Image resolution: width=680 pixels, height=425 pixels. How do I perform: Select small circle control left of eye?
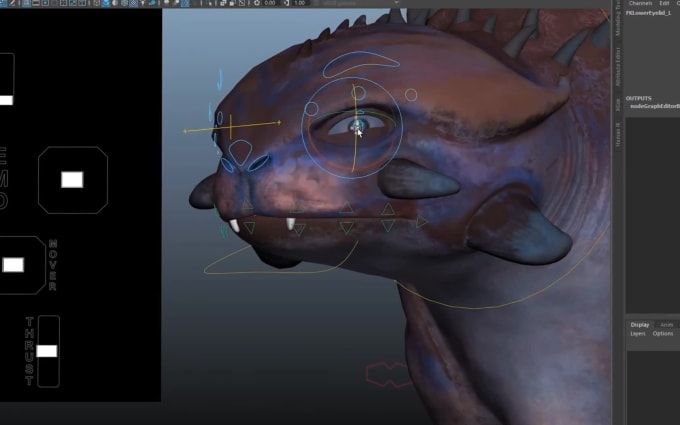point(311,108)
